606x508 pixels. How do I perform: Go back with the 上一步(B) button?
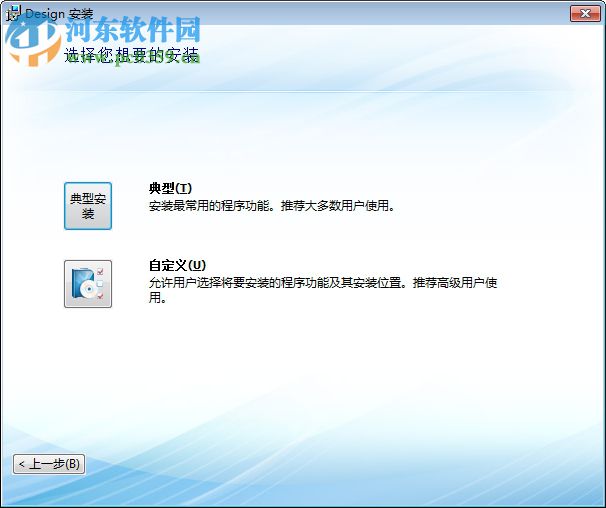tap(49, 464)
